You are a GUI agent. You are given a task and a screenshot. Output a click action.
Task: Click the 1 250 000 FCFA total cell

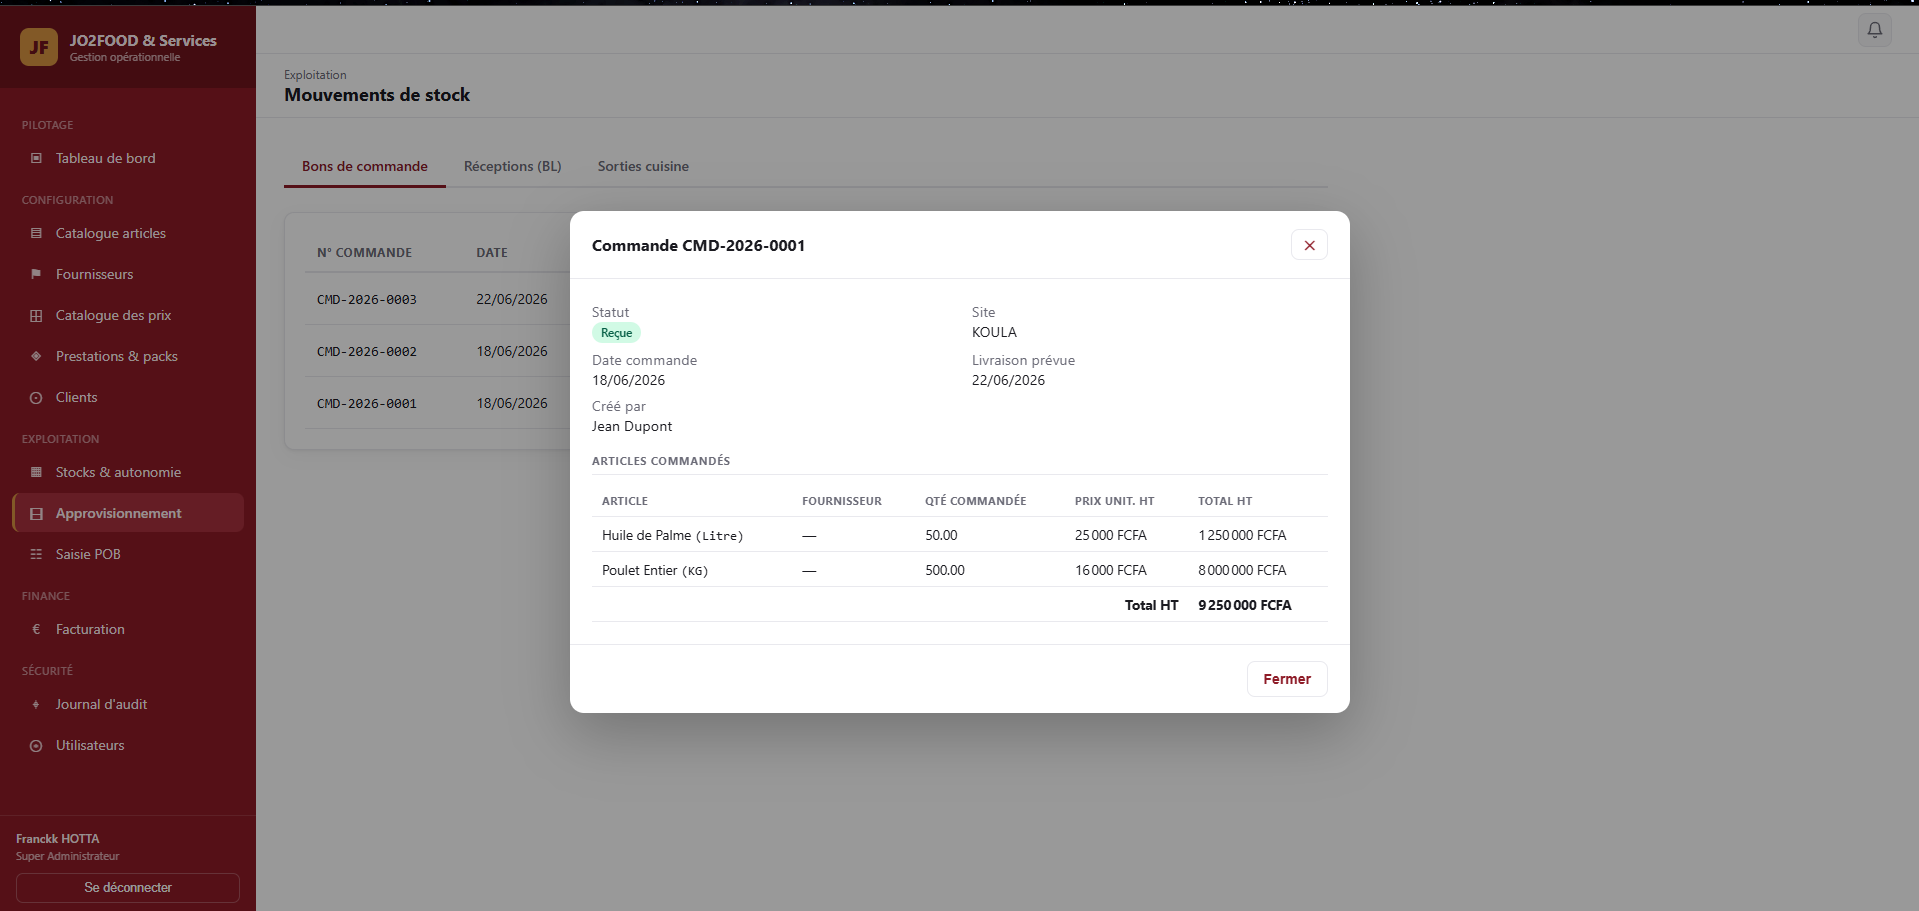point(1242,535)
